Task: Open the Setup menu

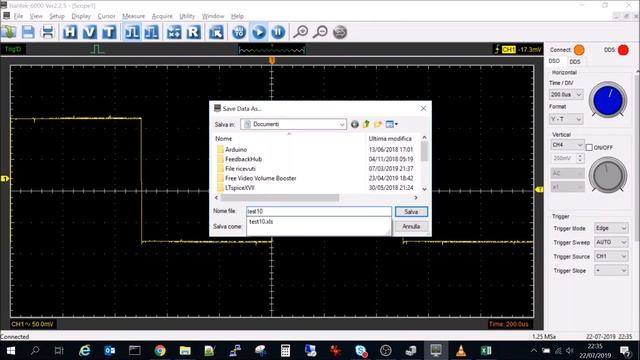Action: pos(57,16)
